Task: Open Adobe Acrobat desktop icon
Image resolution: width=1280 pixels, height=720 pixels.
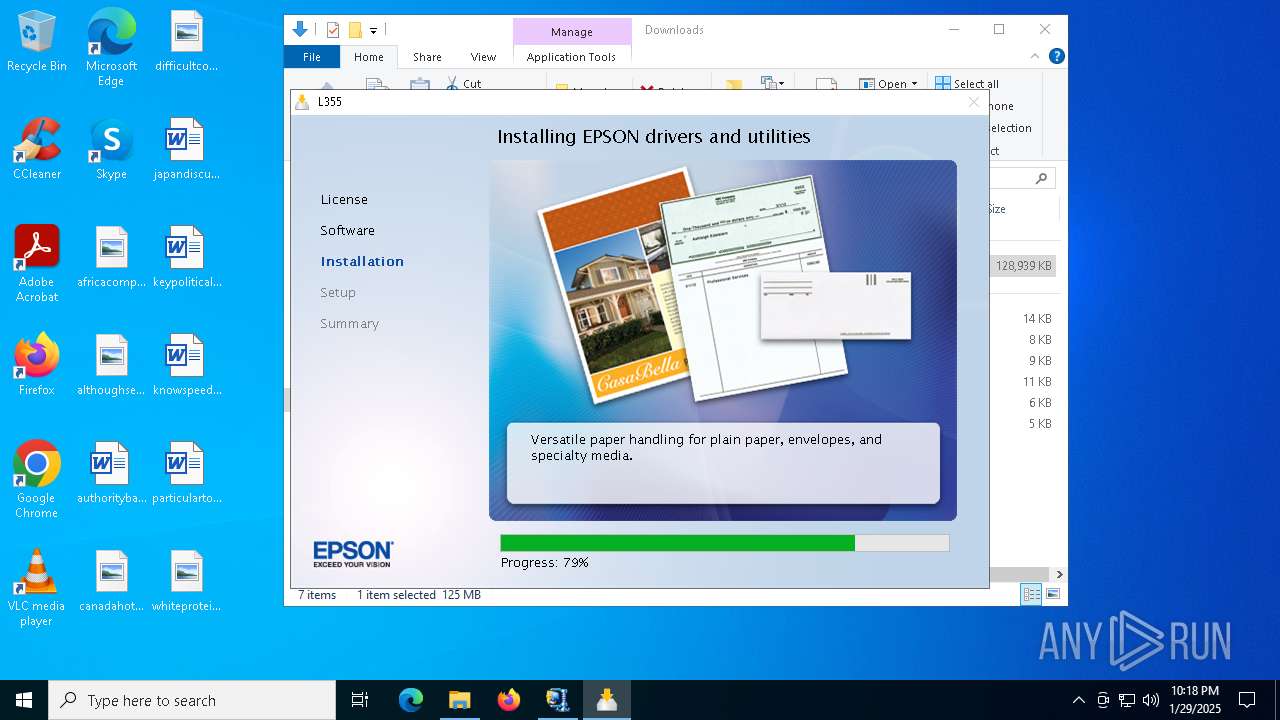Action: click(37, 264)
